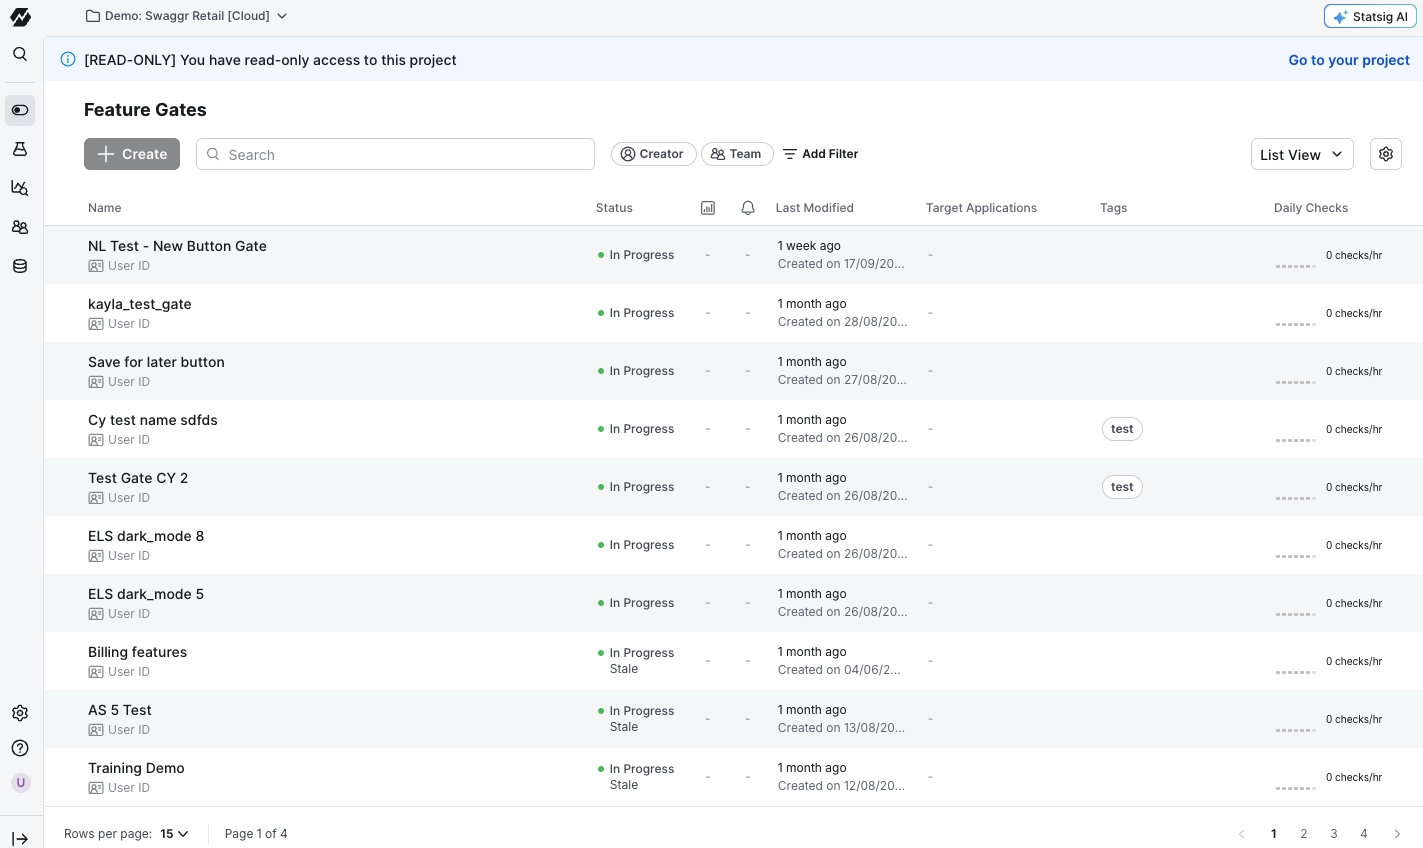
Task: Open Feature Gates from the sidebar toggle icon
Action: tap(20, 110)
